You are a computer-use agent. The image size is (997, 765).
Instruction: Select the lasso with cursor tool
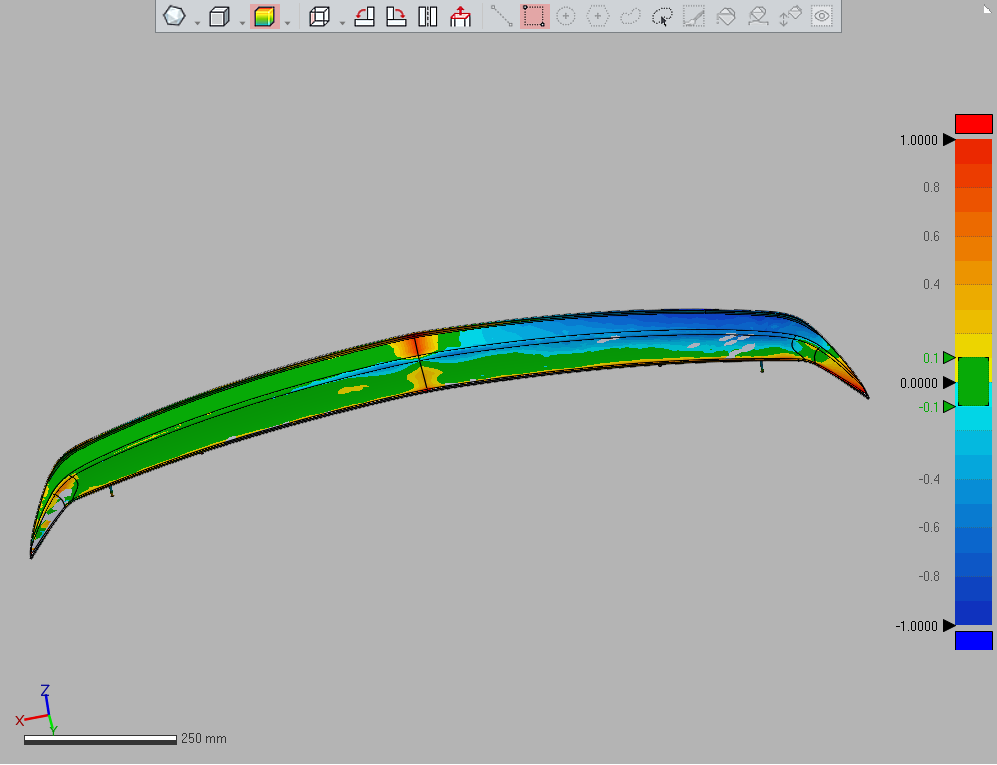[662, 16]
